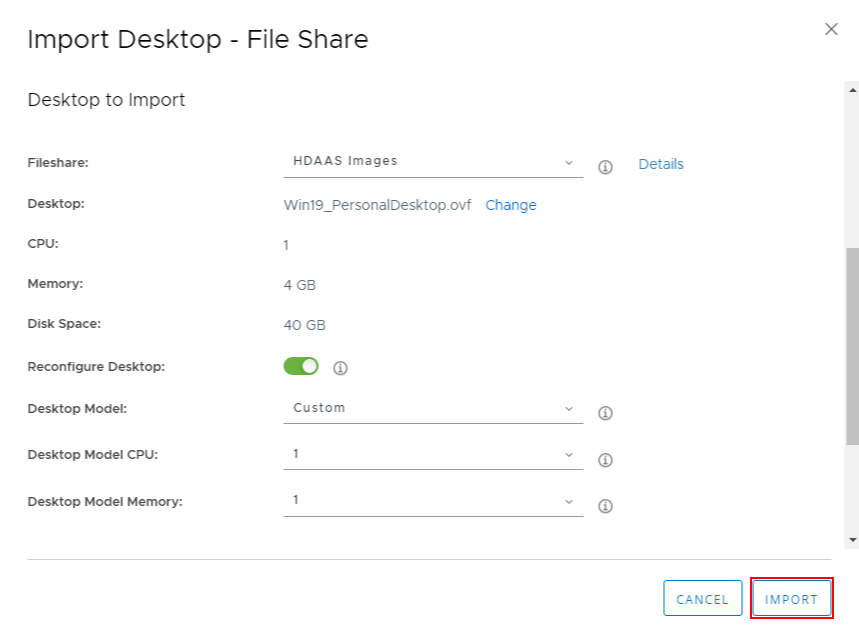
Task: Open the Desktop Model CPU dropdown
Action: tap(433, 454)
